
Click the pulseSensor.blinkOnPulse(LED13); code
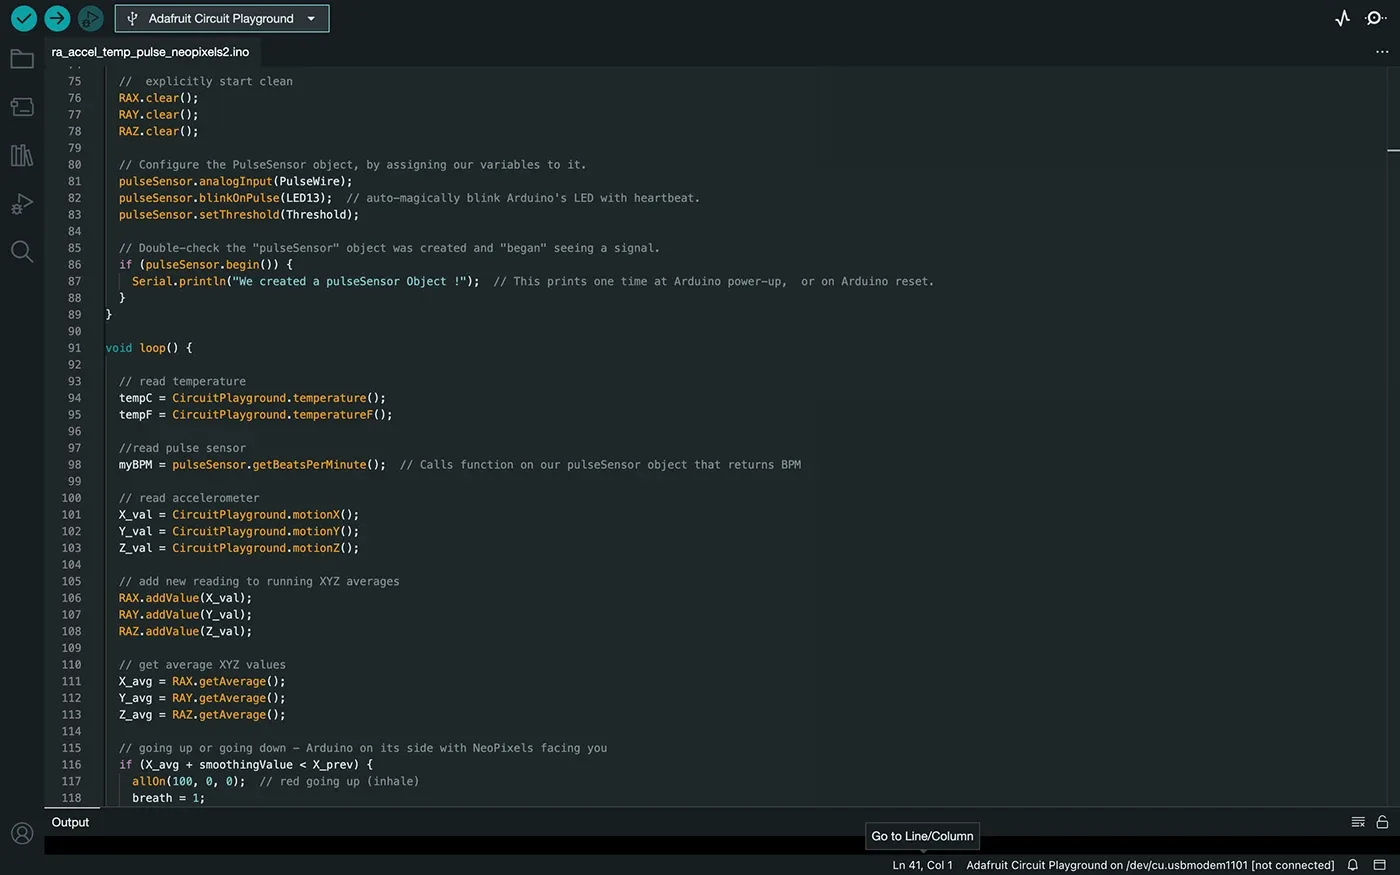[x=225, y=198]
